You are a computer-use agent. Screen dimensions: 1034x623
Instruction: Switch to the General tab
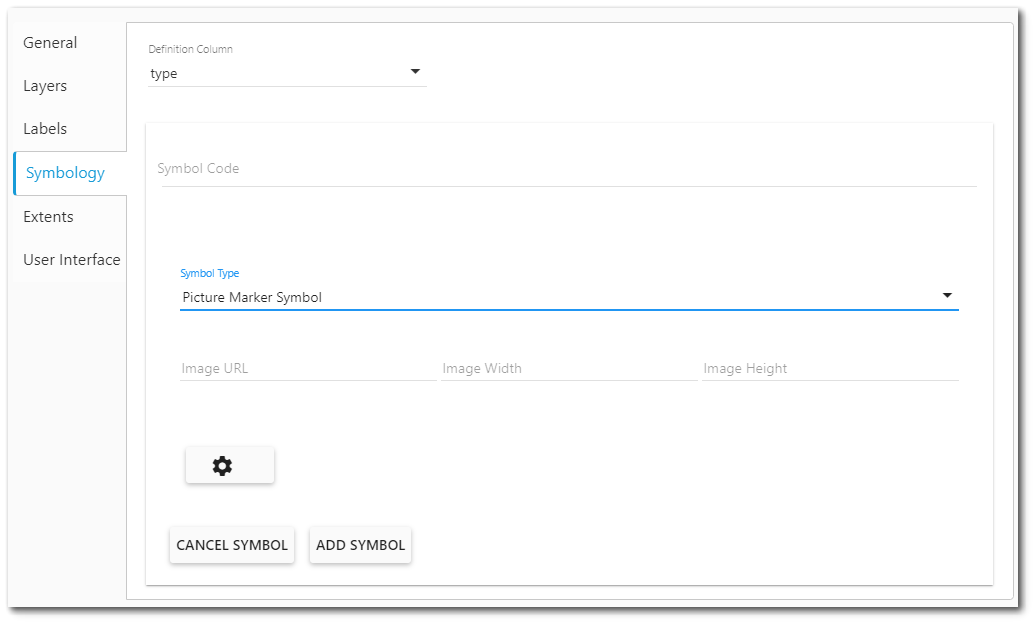coord(50,43)
